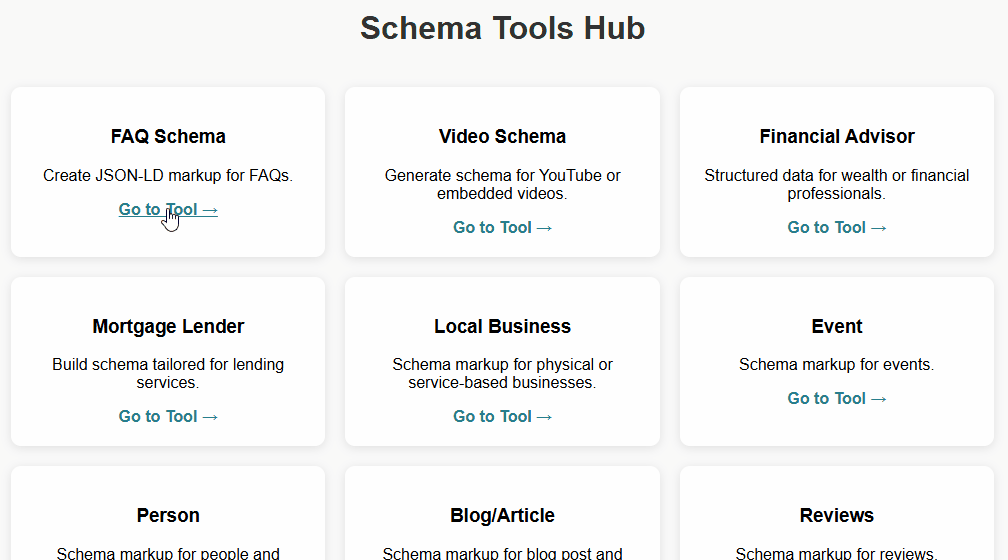Click the Financial Advisor card heading
Viewport: 1008px width, 560px height.
click(836, 136)
